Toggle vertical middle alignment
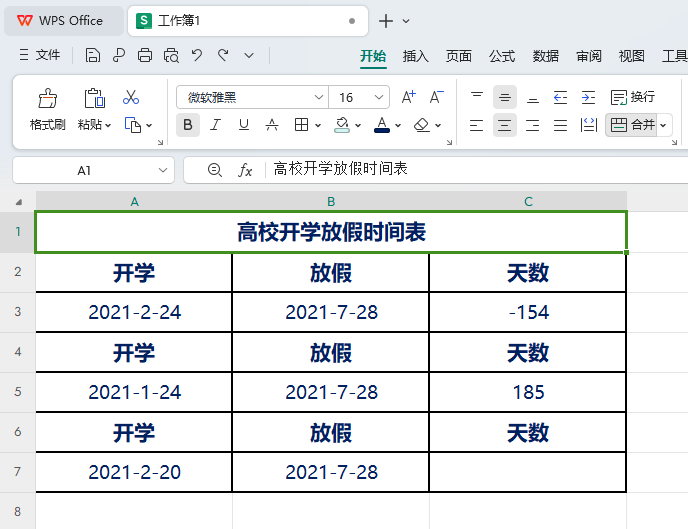688x529 pixels. [505, 97]
